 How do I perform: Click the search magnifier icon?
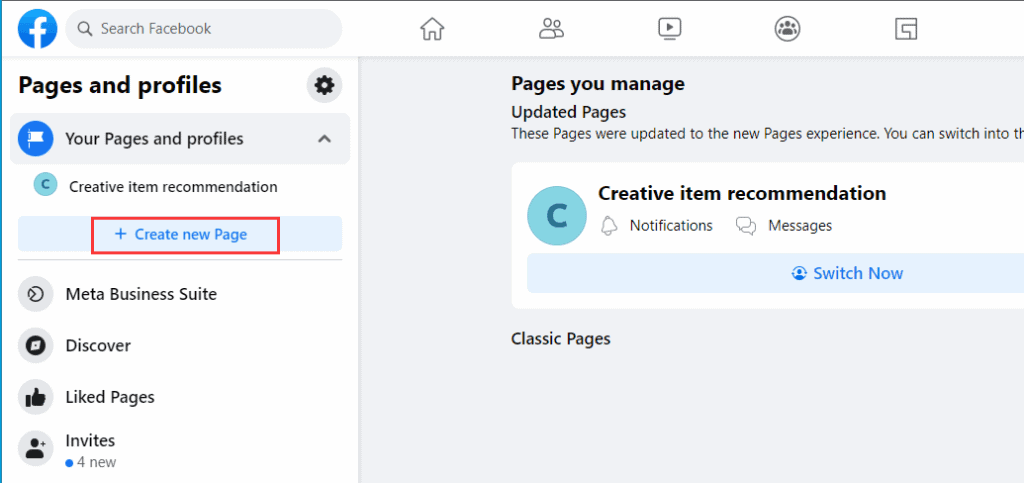(x=84, y=29)
